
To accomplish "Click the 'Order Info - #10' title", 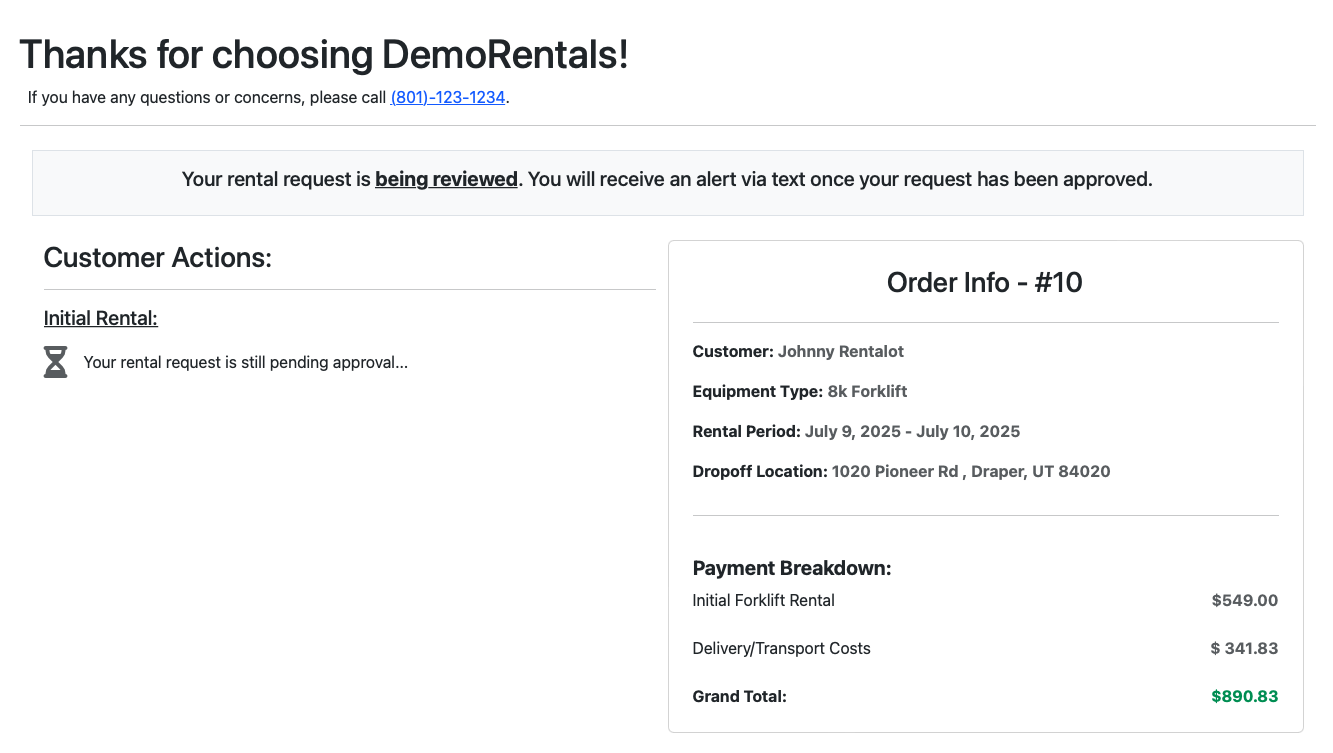I will (x=985, y=282).
